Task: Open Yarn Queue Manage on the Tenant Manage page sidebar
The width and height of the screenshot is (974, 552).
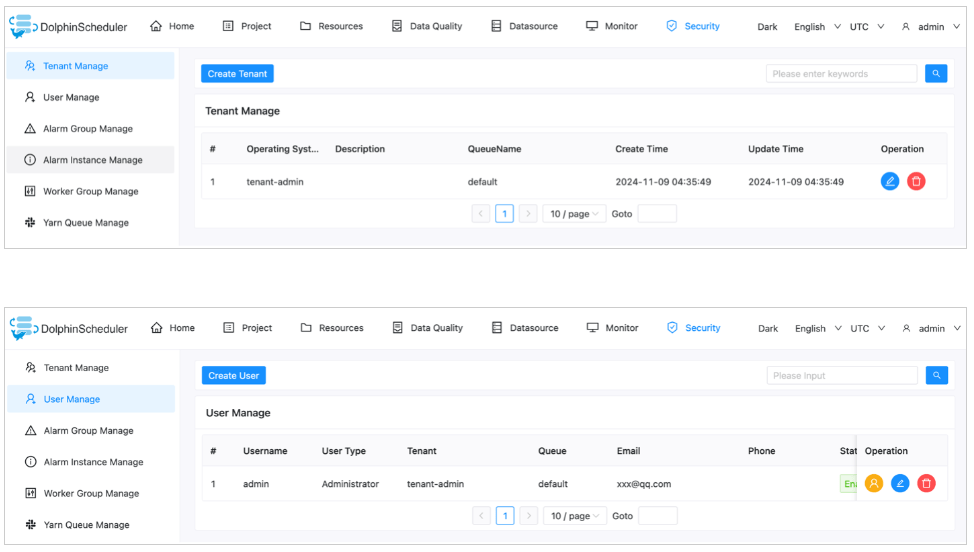Action: click(x=85, y=223)
